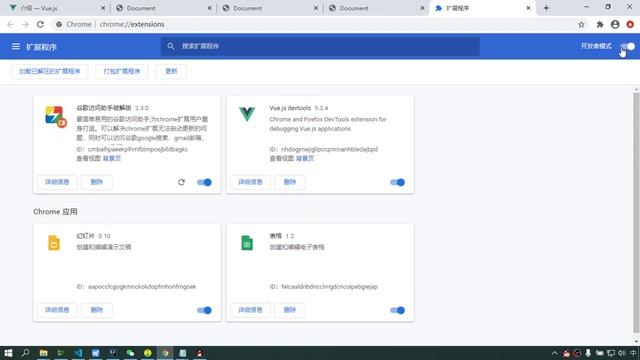Open a new browser tab

pos(546,8)
